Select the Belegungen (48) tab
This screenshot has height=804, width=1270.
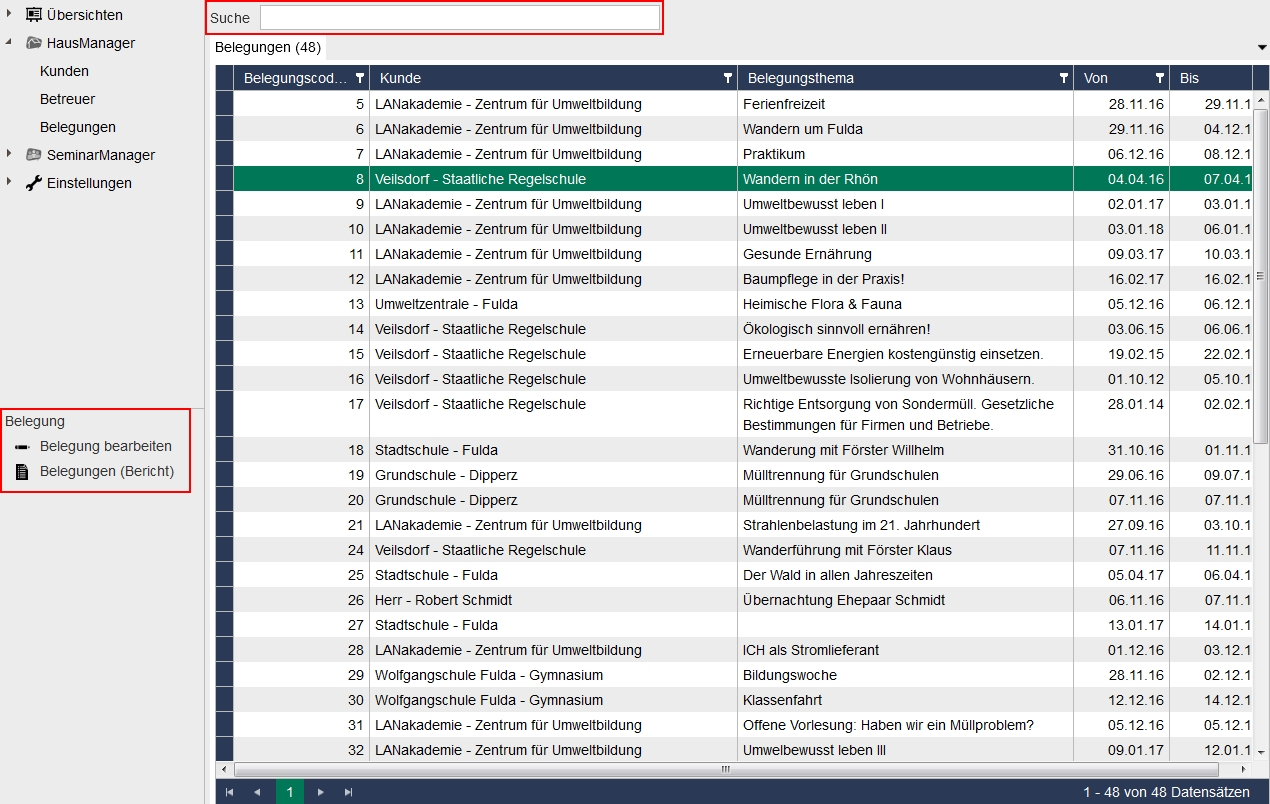[x=268, y=47]
